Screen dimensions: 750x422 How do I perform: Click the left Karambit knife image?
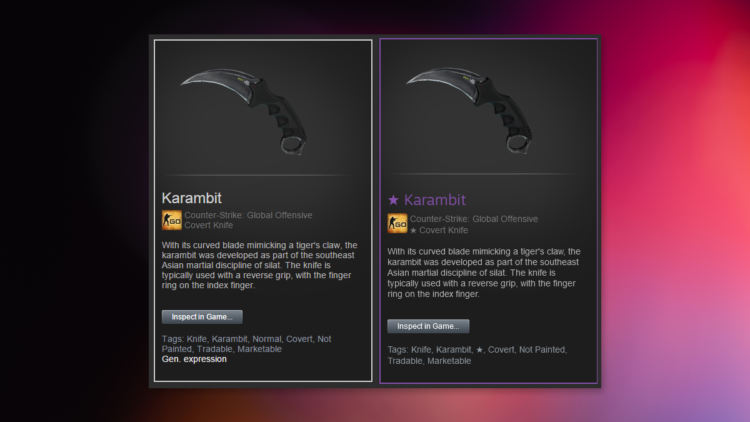point(245,111)
